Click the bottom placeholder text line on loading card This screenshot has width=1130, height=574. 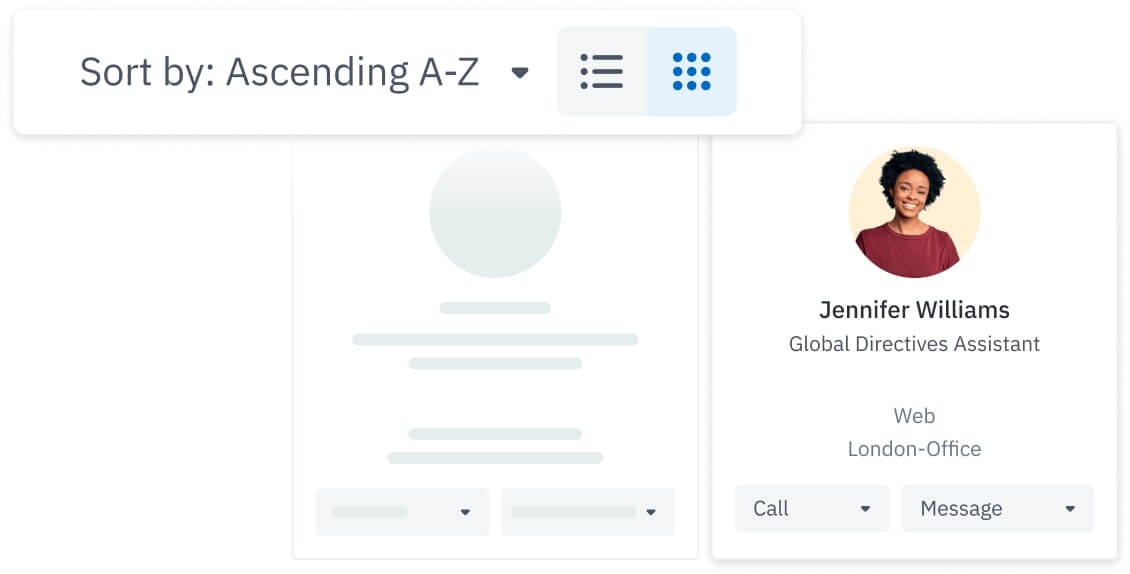[495, 458]
